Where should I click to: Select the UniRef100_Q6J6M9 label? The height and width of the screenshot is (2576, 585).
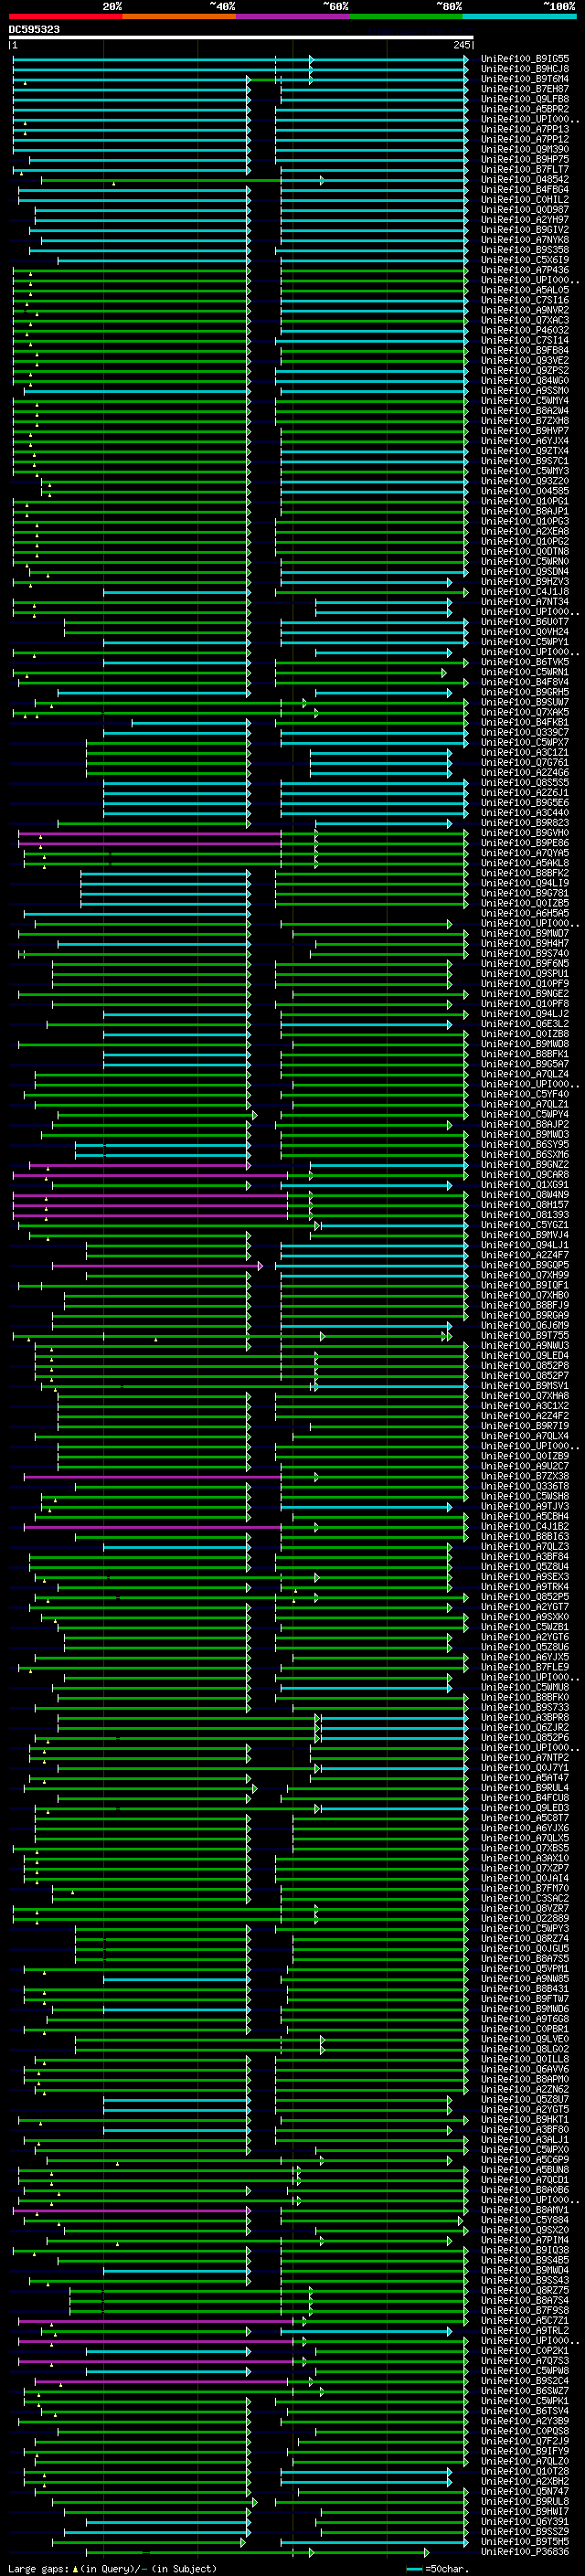(x=525, y=1325)
